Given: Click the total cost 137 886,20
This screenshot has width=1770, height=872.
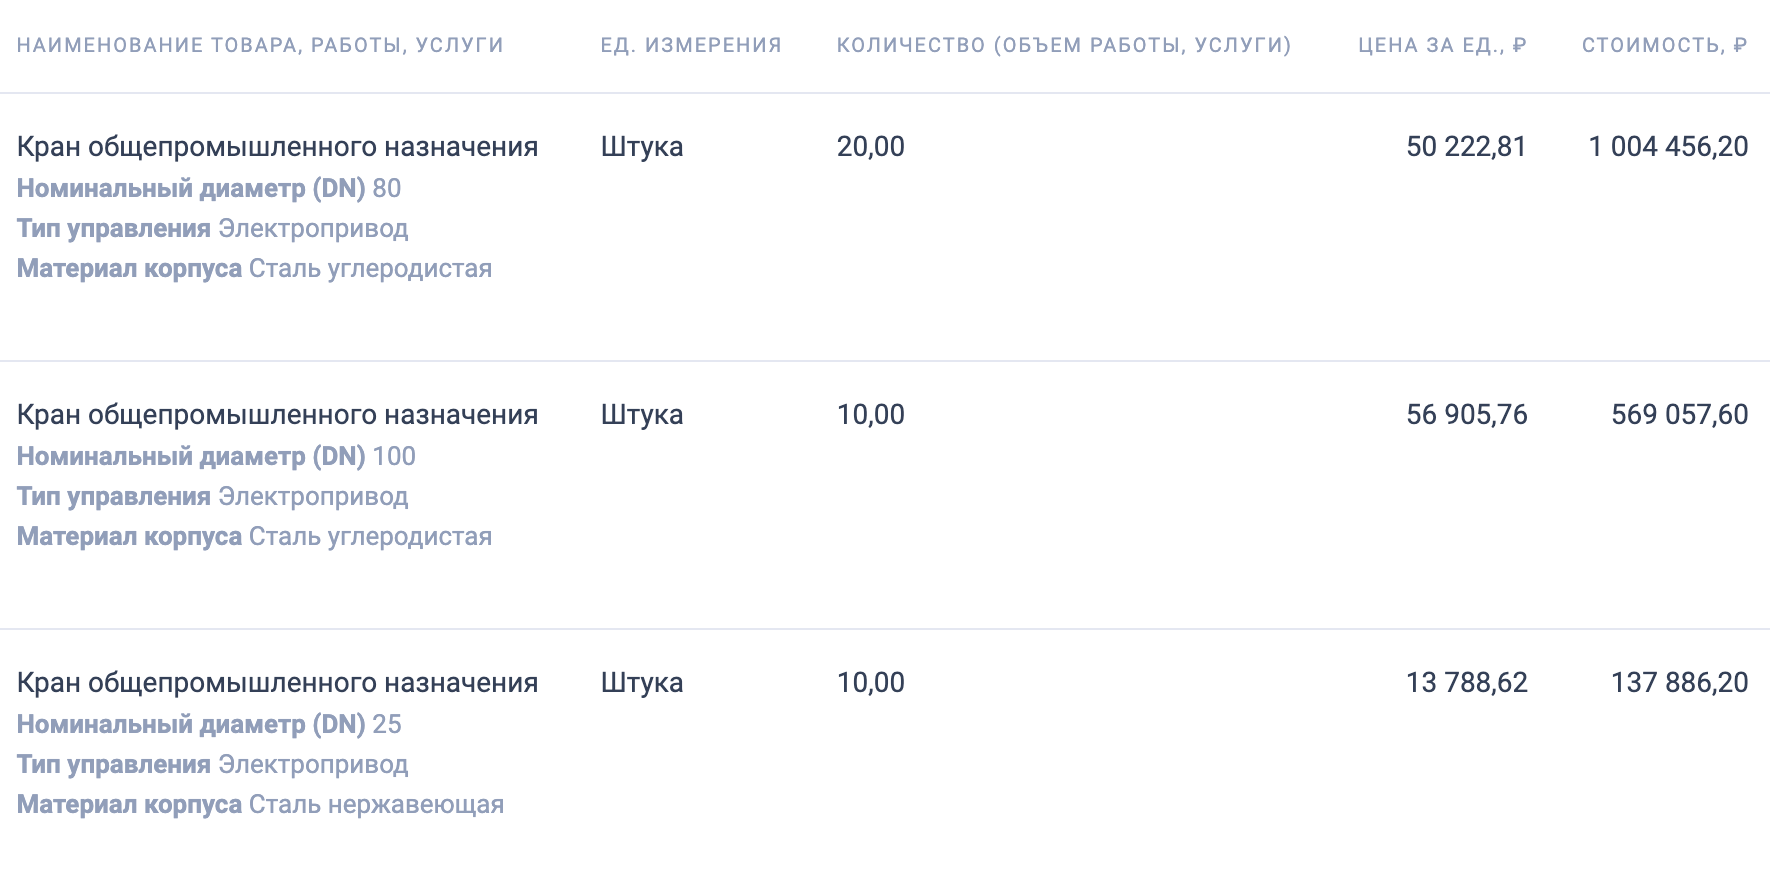Looking at the screenshot, I should [x=1679, y=683].
